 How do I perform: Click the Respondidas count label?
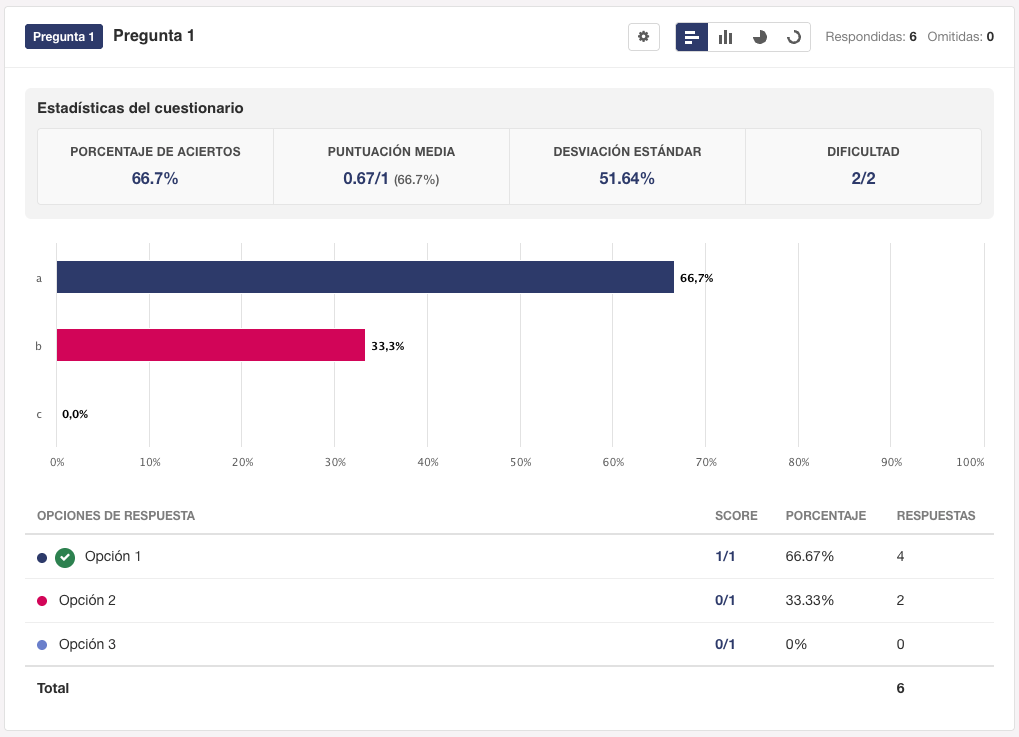(870, 37)
